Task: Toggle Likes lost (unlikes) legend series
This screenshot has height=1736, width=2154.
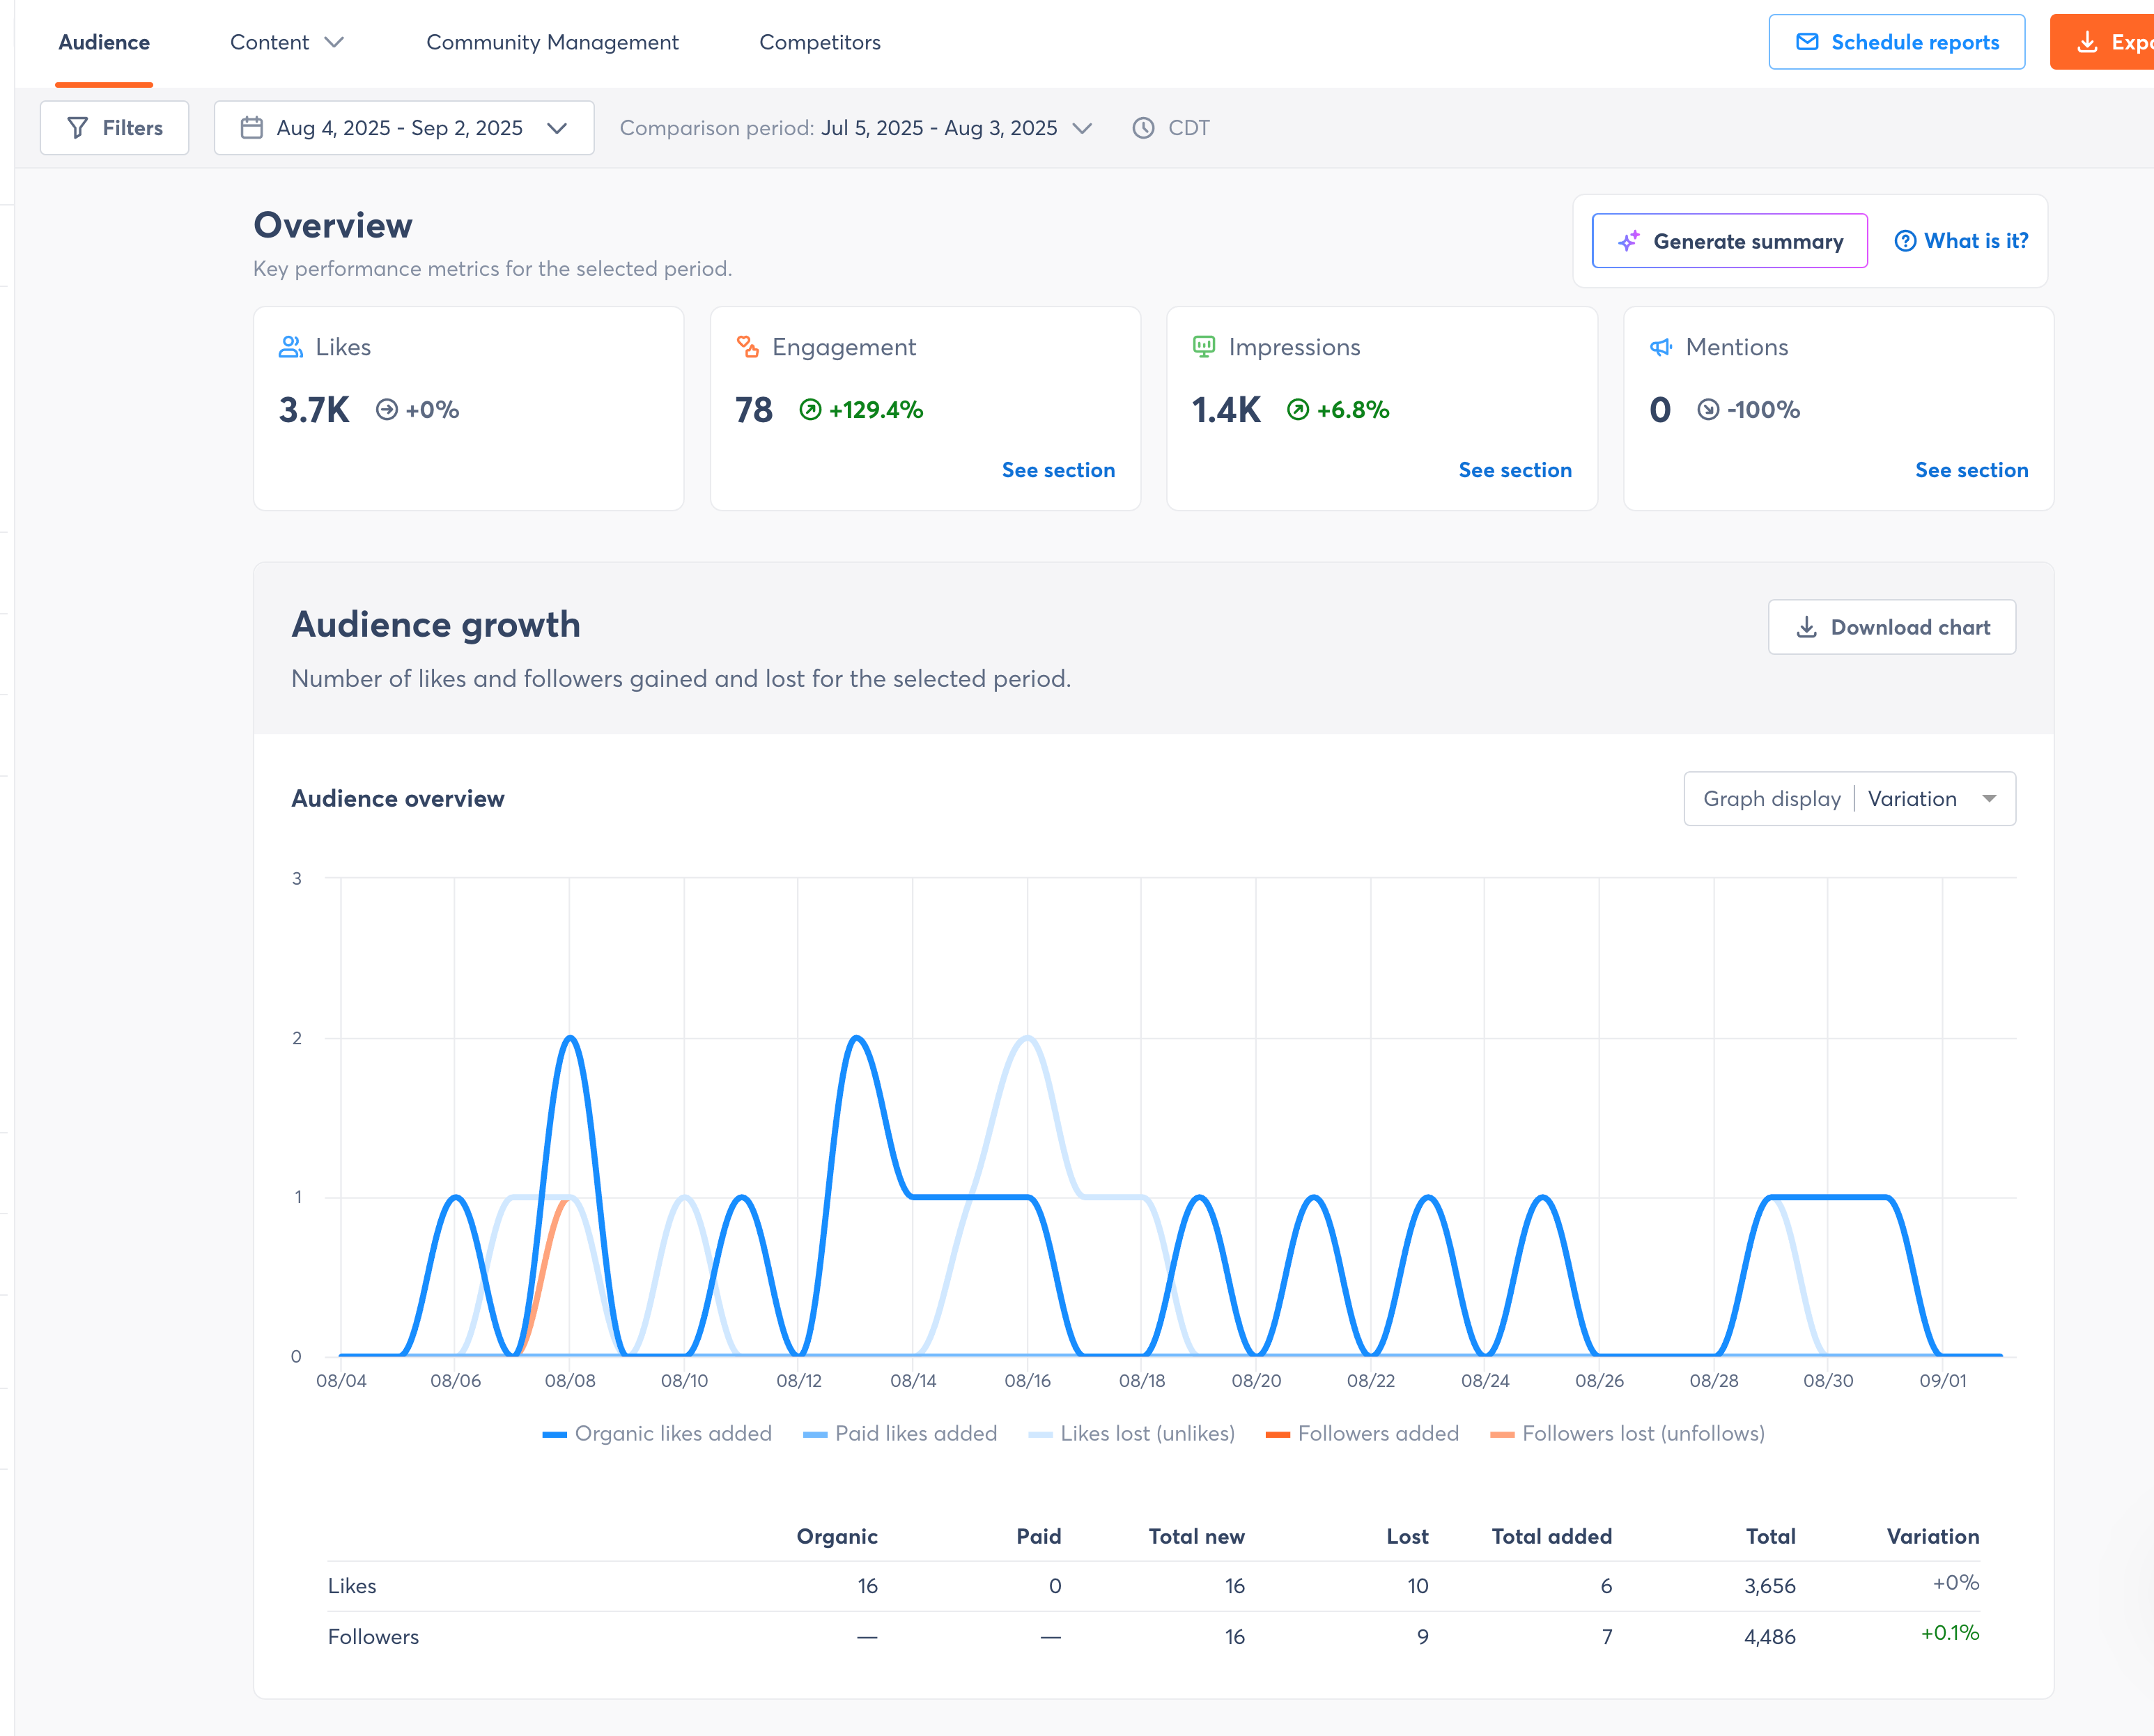Action: (x=1132, y=1433)
